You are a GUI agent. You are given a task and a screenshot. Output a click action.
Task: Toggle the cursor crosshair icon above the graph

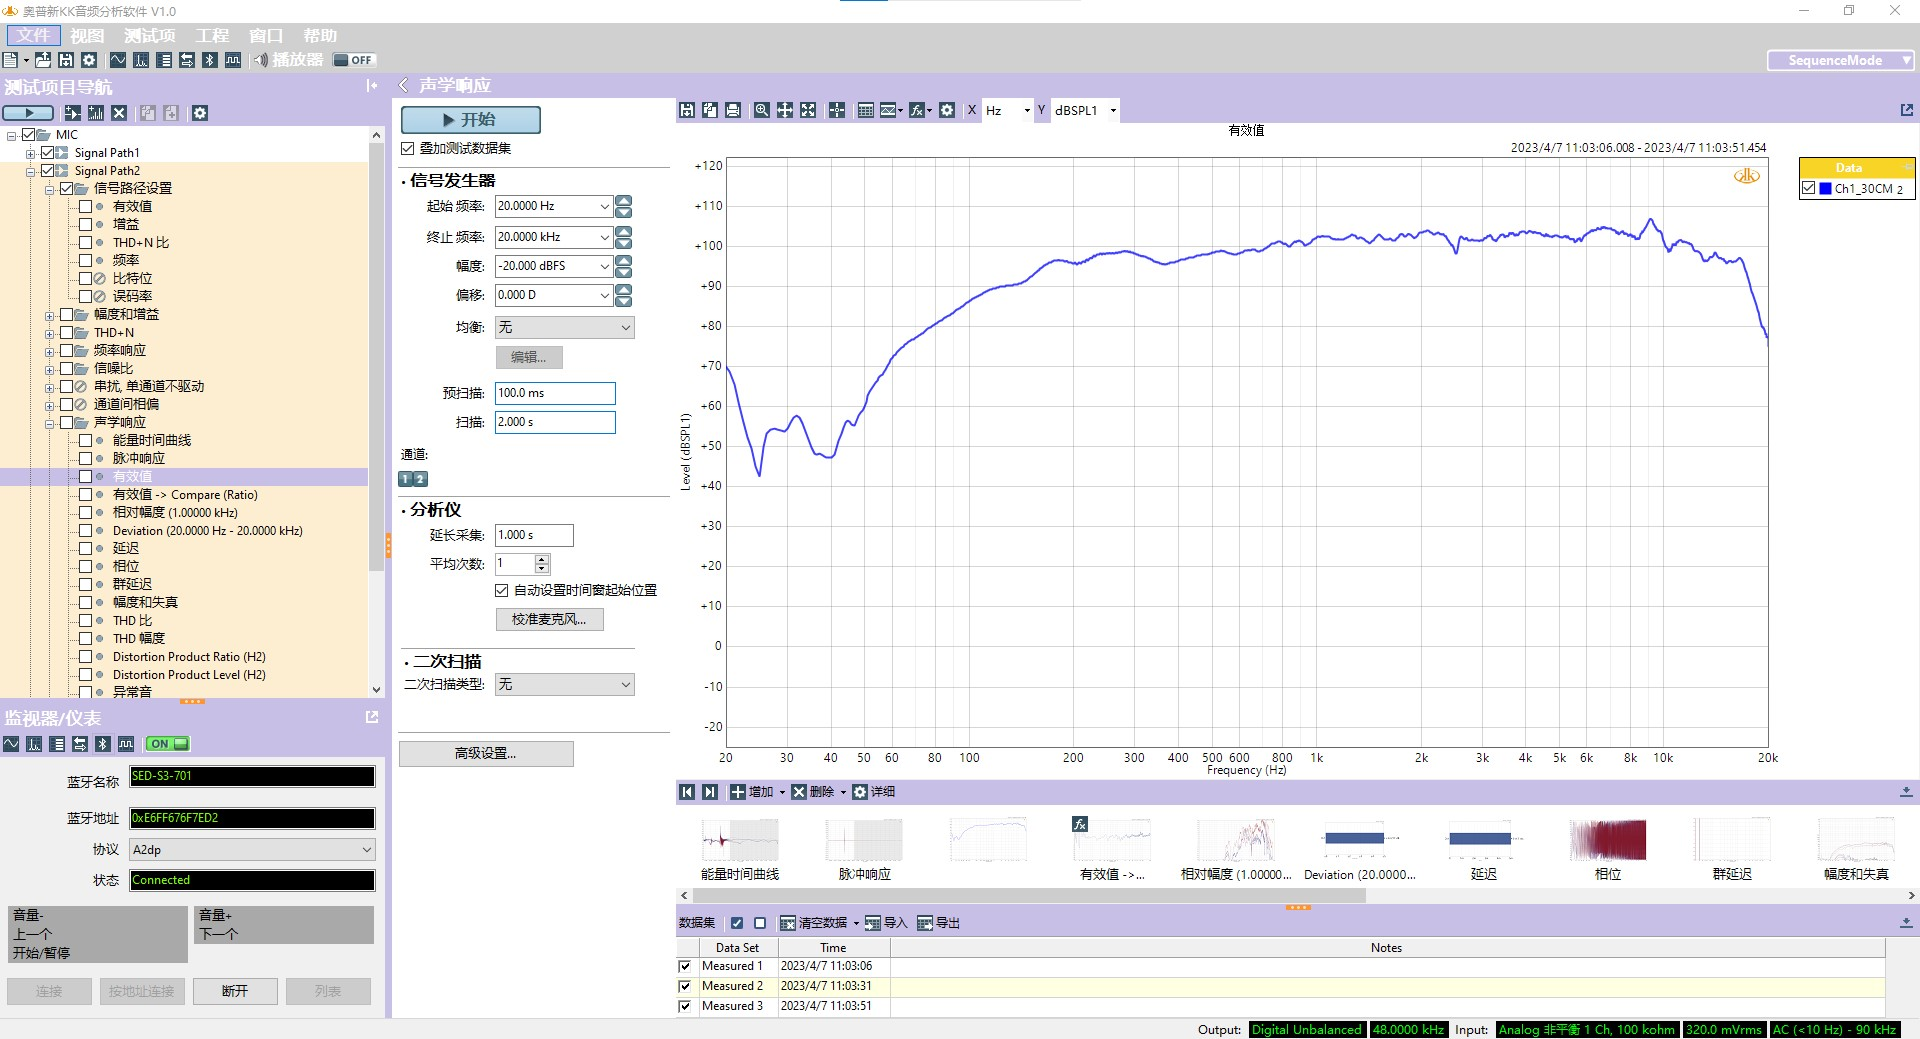coord(837,110)
